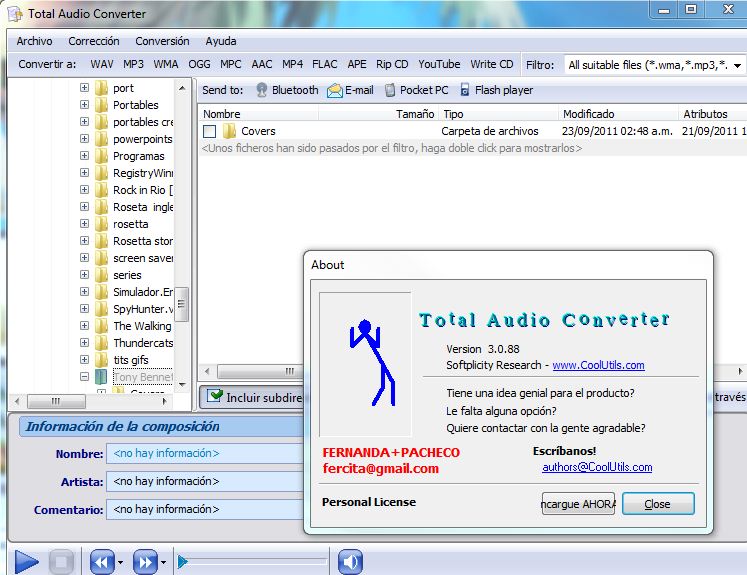Click the stick figure image in About
This screenshot has height=575, width=747.
click(365, 364)
